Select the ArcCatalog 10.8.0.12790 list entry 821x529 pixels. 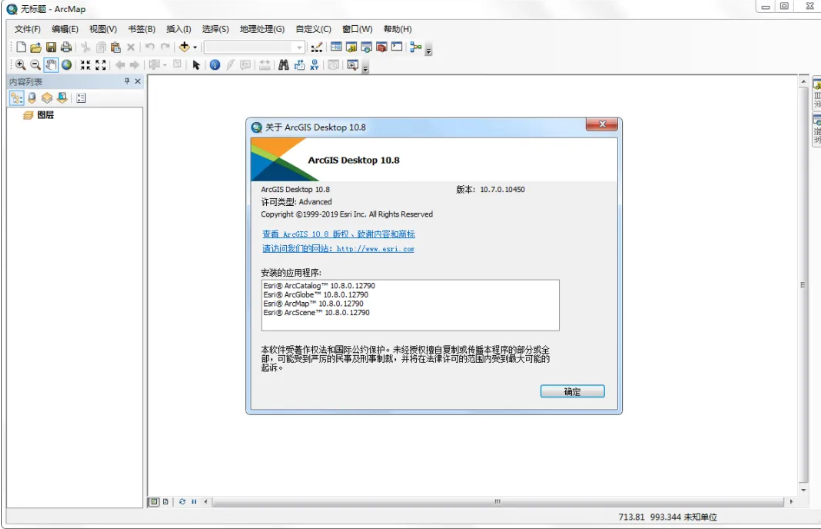tap(319, 285)
